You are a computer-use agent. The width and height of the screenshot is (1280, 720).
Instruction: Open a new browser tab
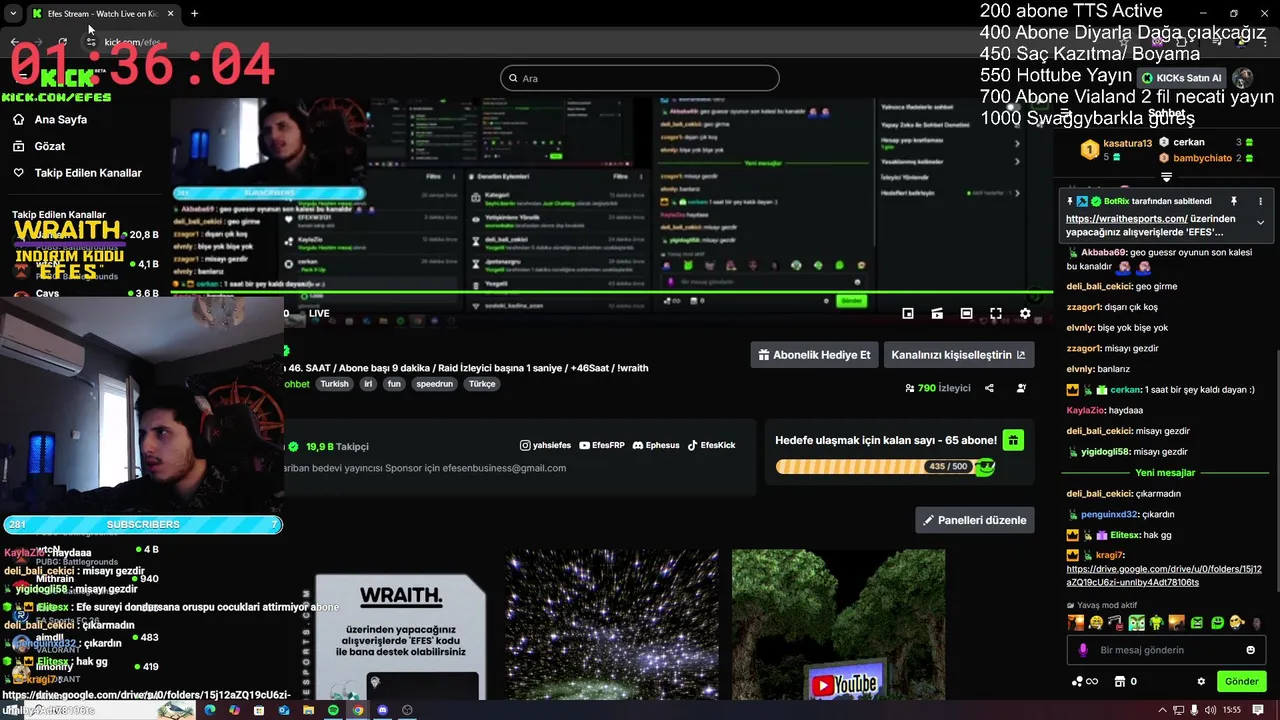tap(194, 13)
